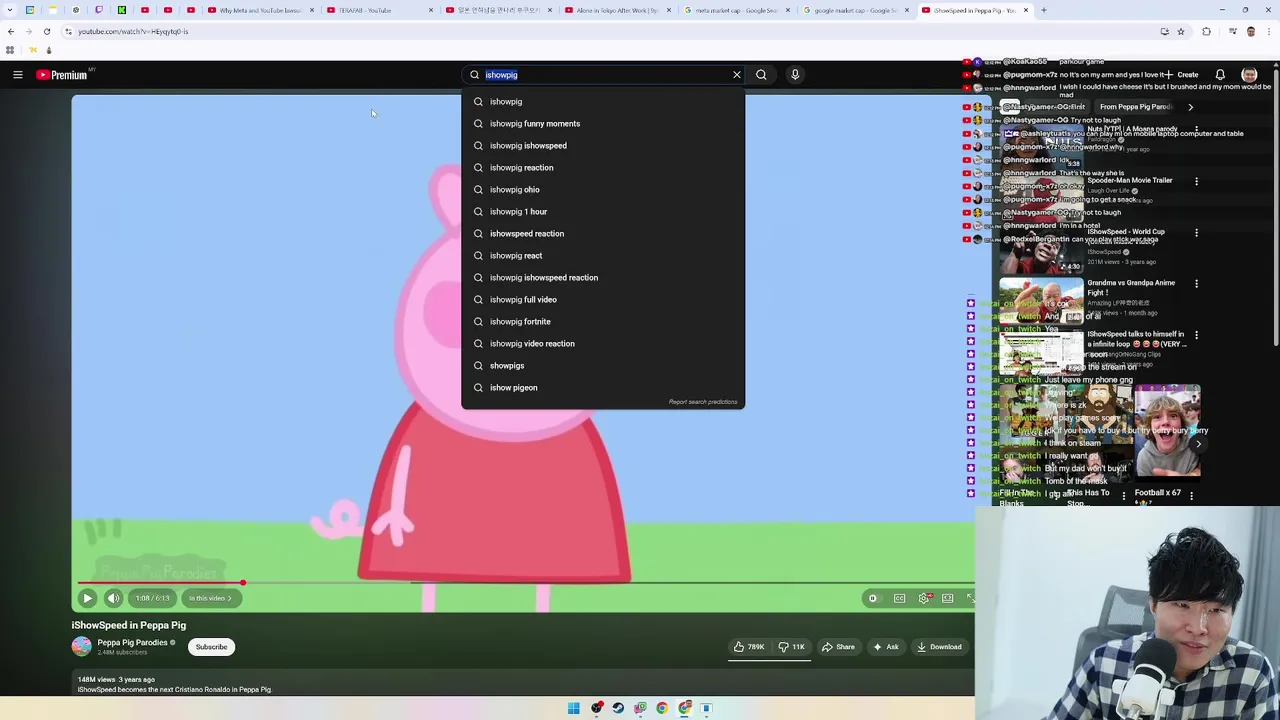Play the paused video

[87, 598]
